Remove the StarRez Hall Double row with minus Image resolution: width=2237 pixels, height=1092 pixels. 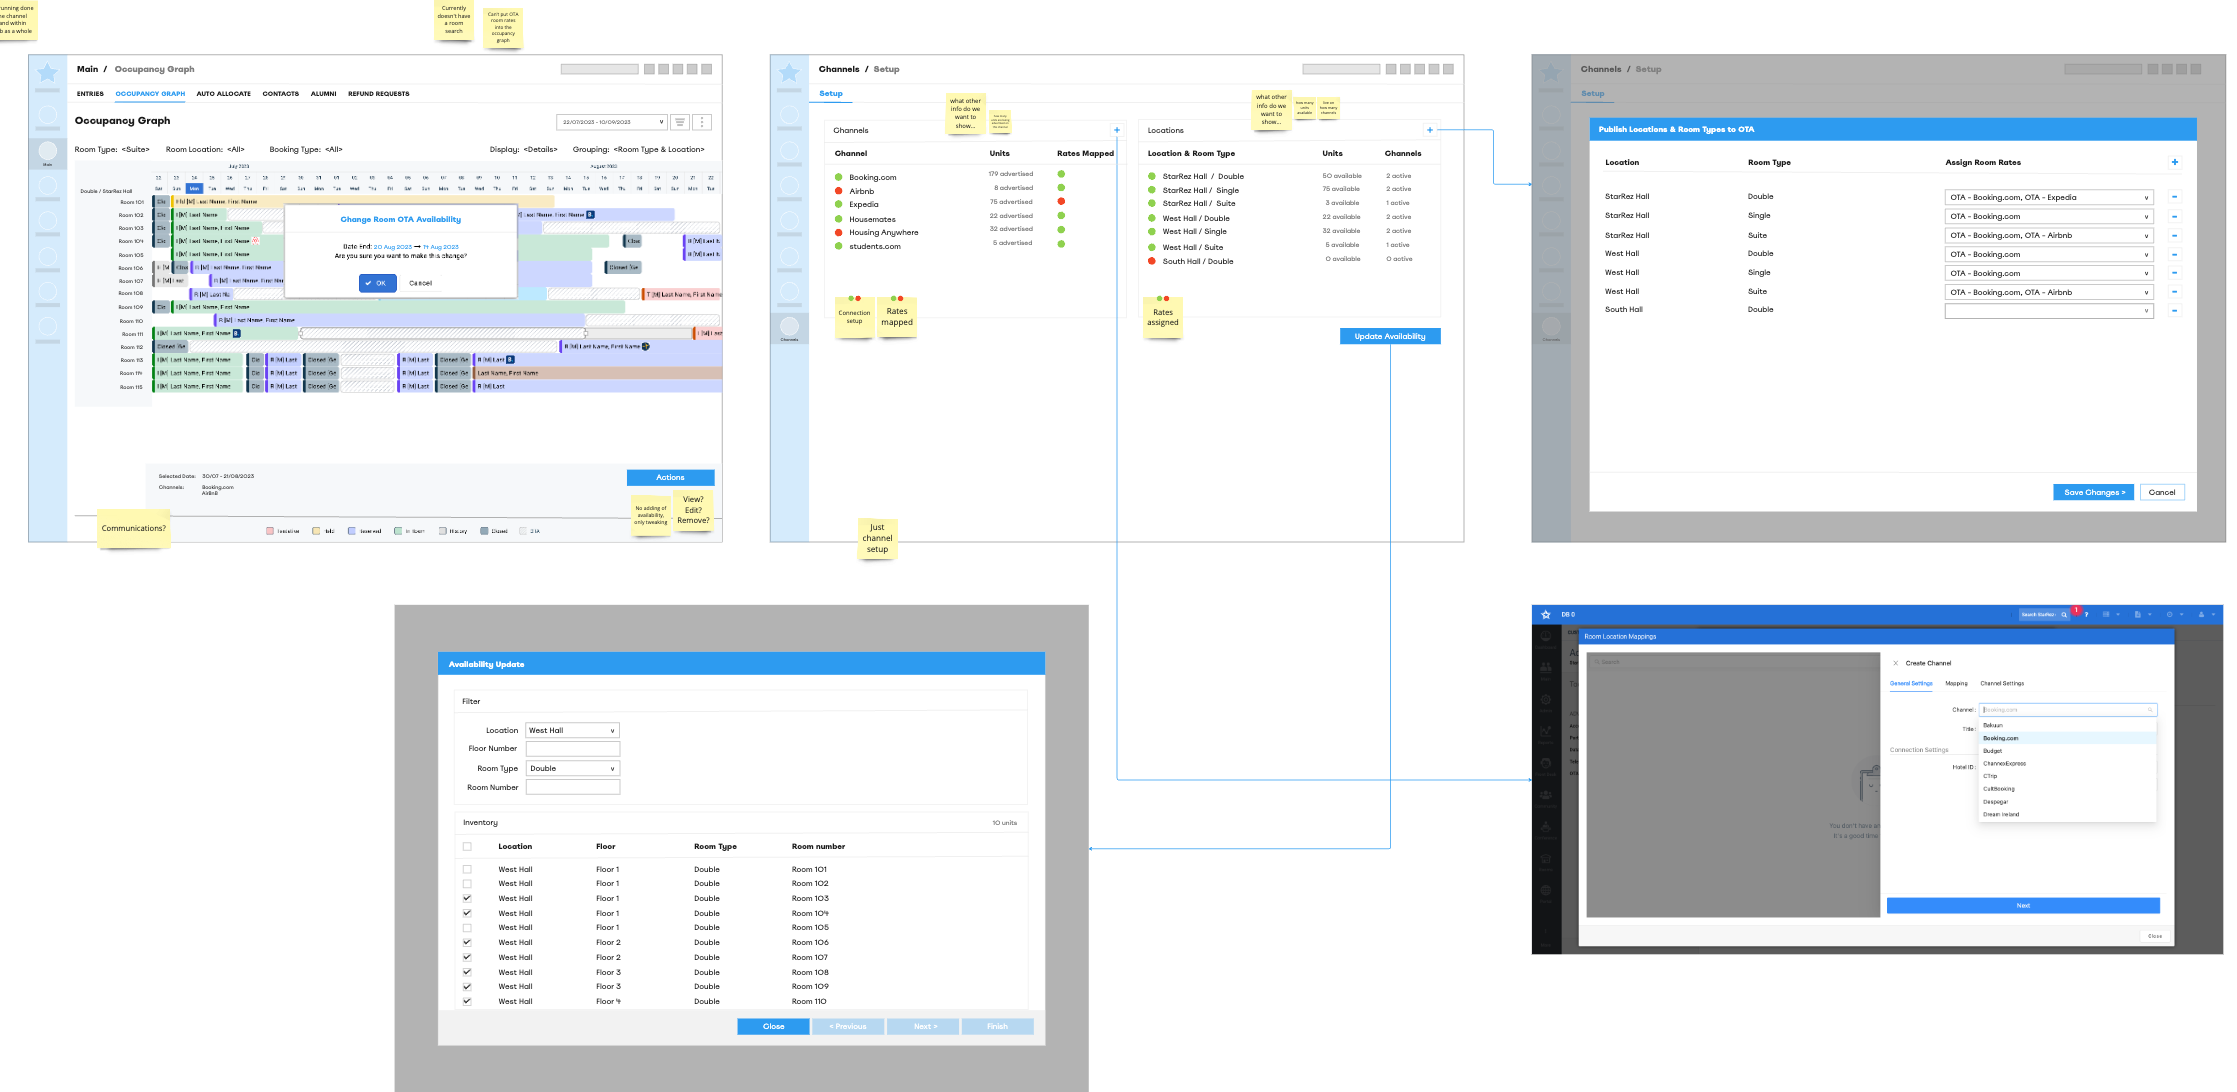click(2174, 197)
